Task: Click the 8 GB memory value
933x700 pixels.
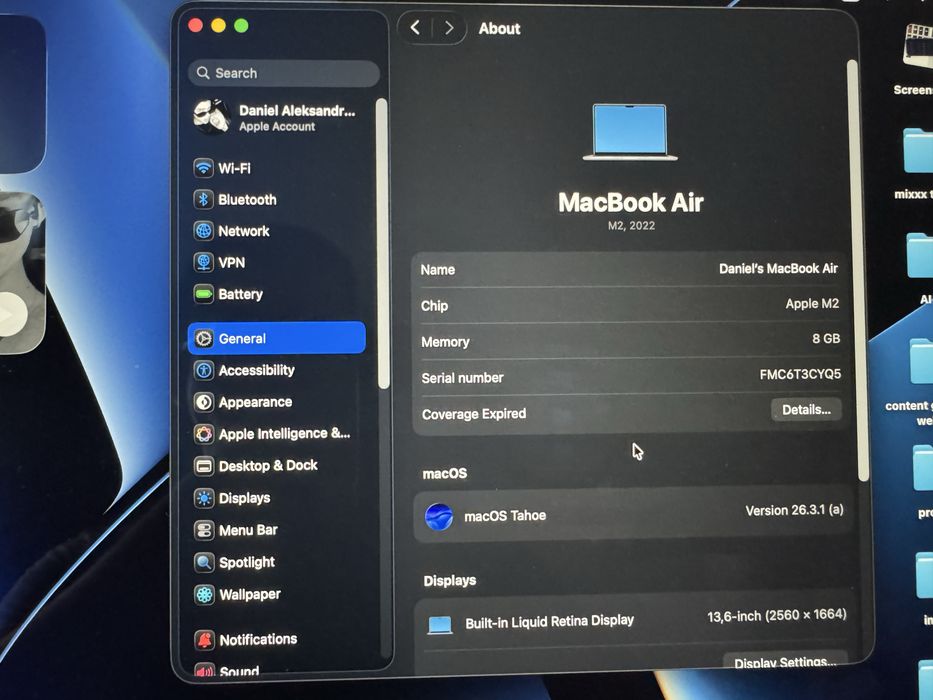Action: click(x=826, y=339)
